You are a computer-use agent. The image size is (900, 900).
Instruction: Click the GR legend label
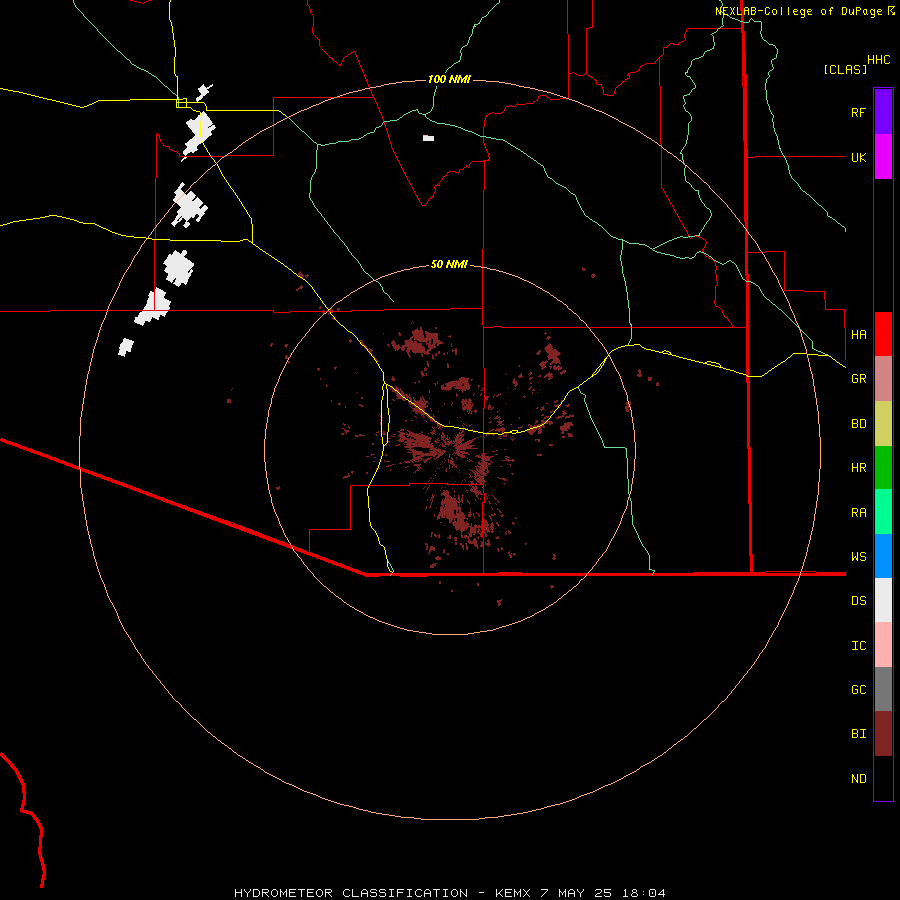[x=858, y=379]
